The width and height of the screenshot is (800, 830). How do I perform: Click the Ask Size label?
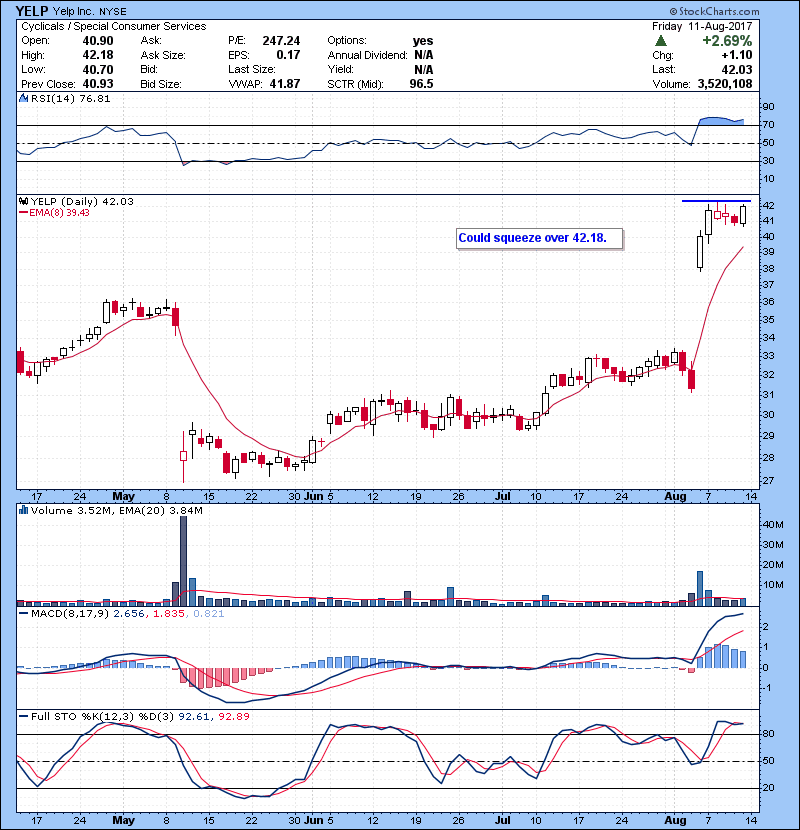(163, 55)
